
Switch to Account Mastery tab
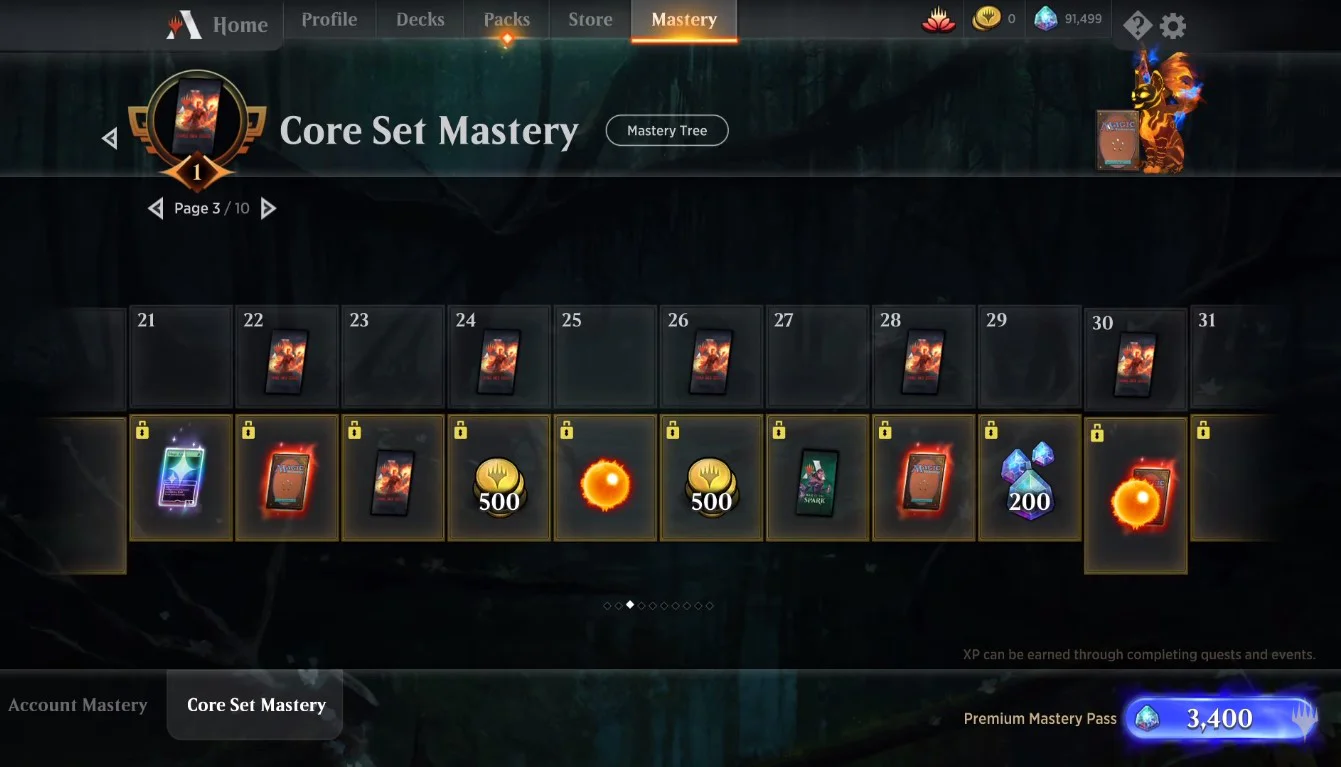point(78,705)
